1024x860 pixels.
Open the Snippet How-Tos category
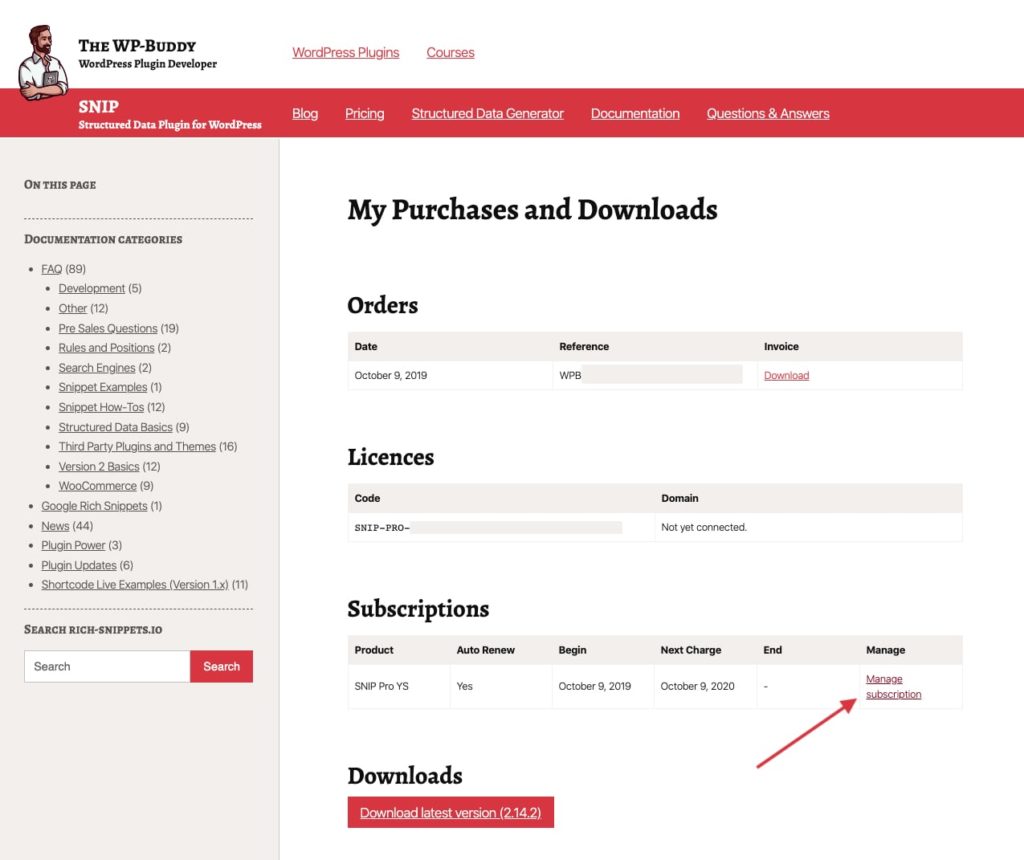click(101, 407)
